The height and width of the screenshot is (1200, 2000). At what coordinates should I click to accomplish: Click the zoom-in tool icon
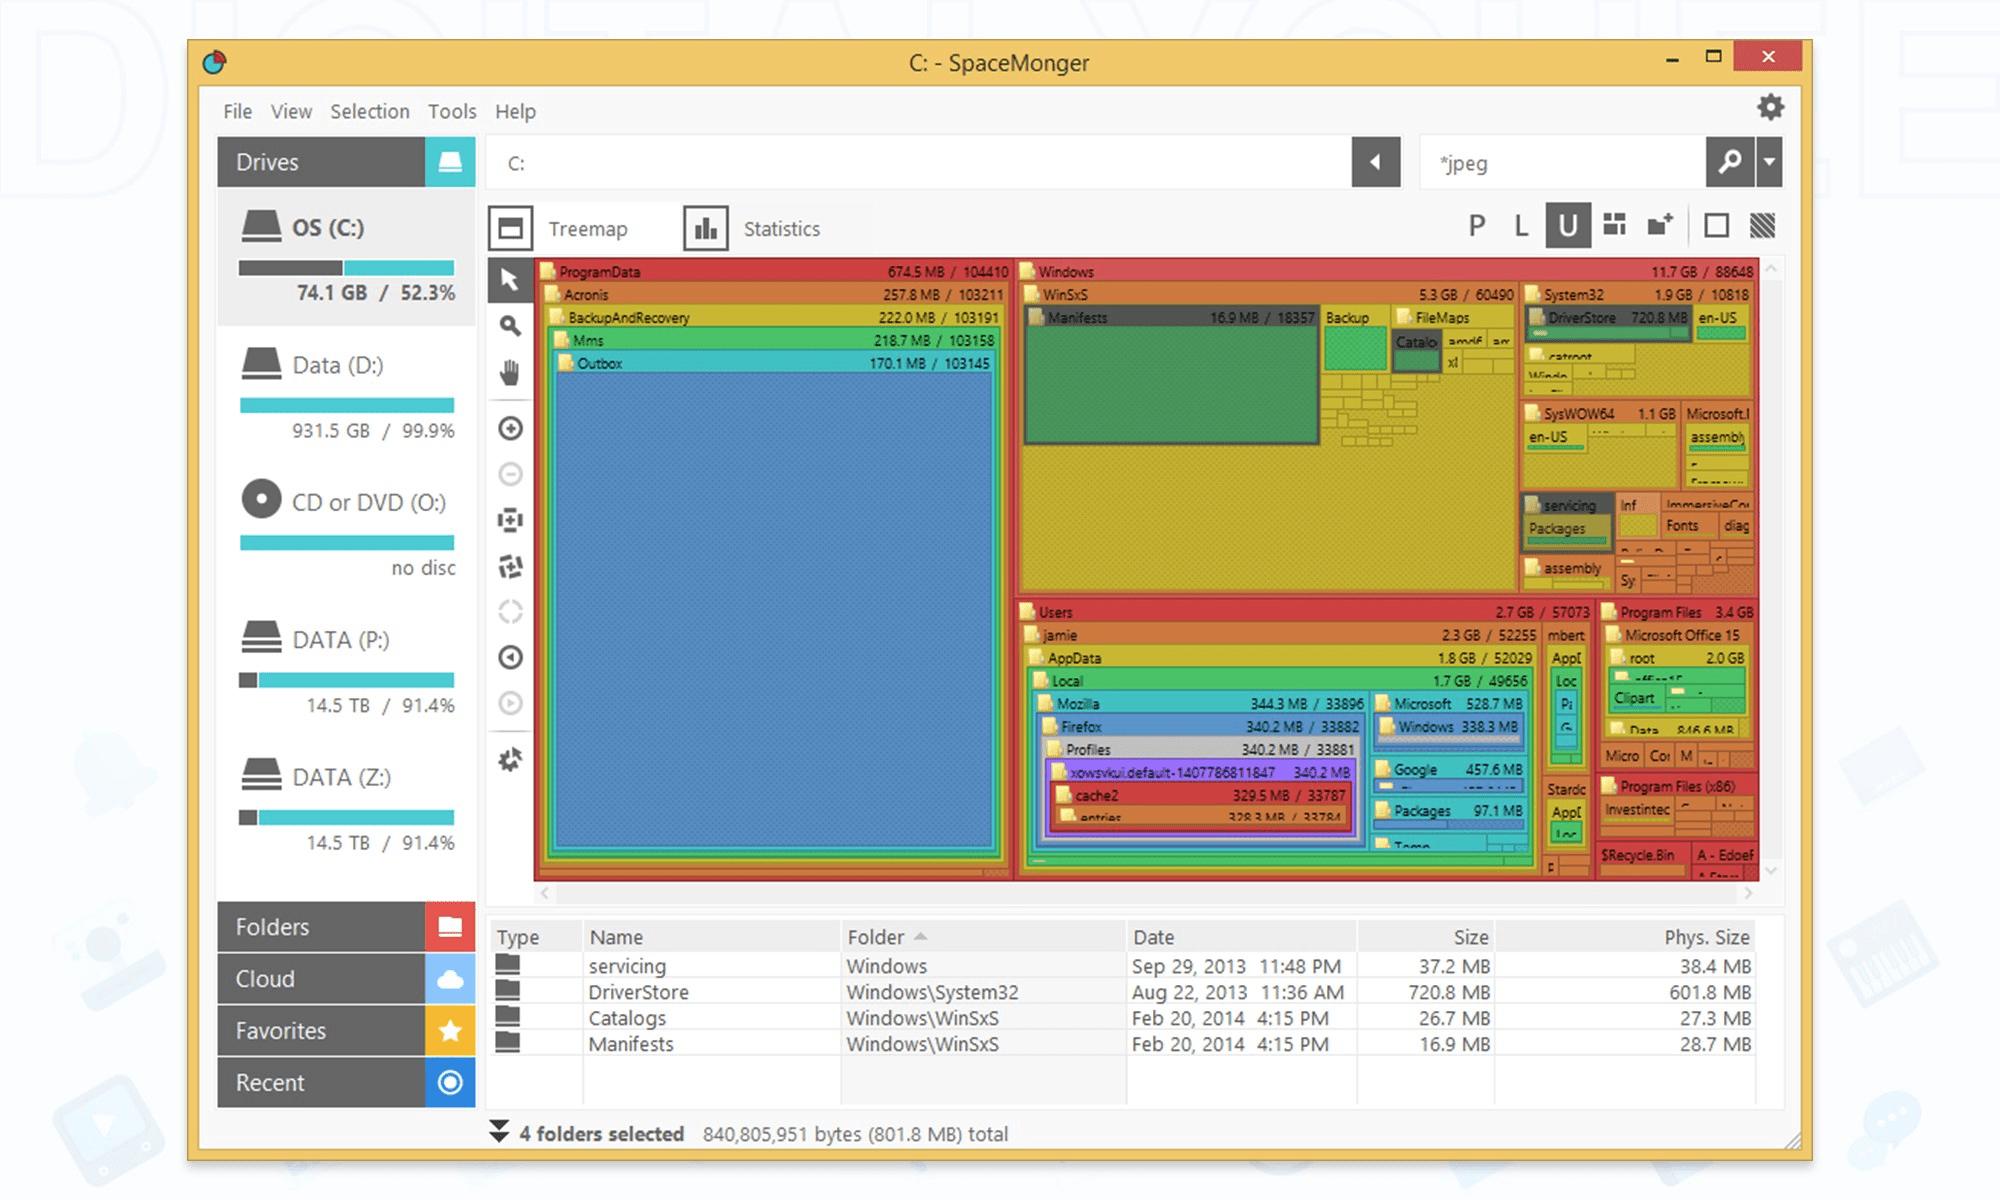point(511,428)
